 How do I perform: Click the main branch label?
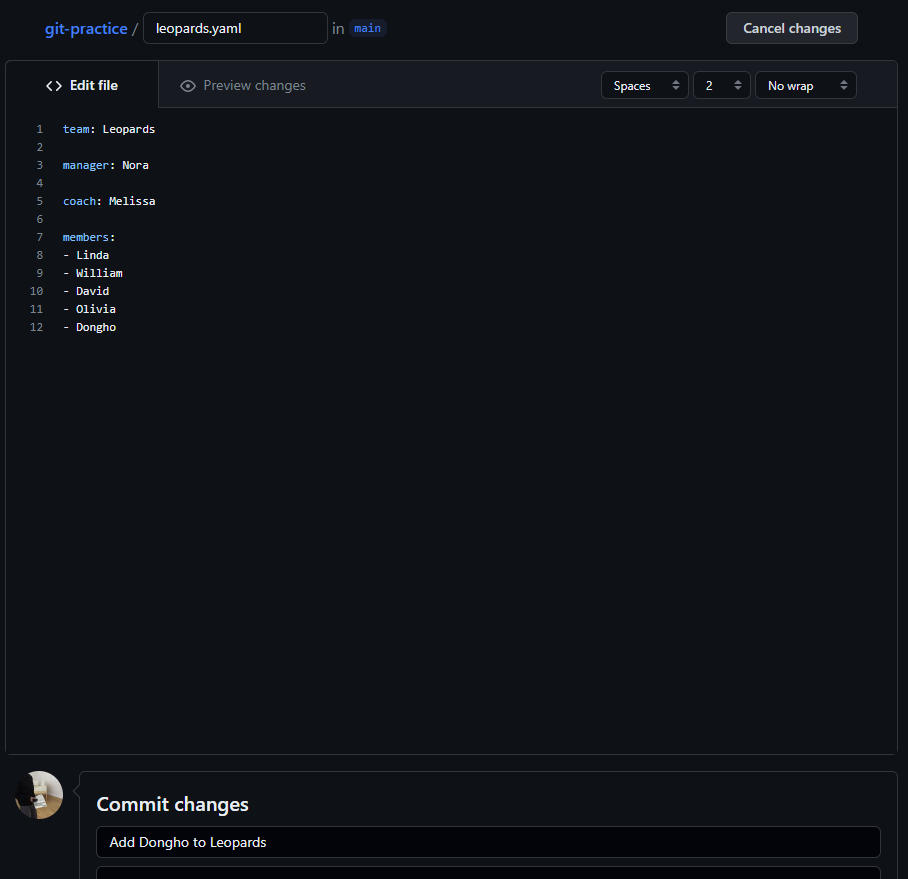click(x=367, y=28)
